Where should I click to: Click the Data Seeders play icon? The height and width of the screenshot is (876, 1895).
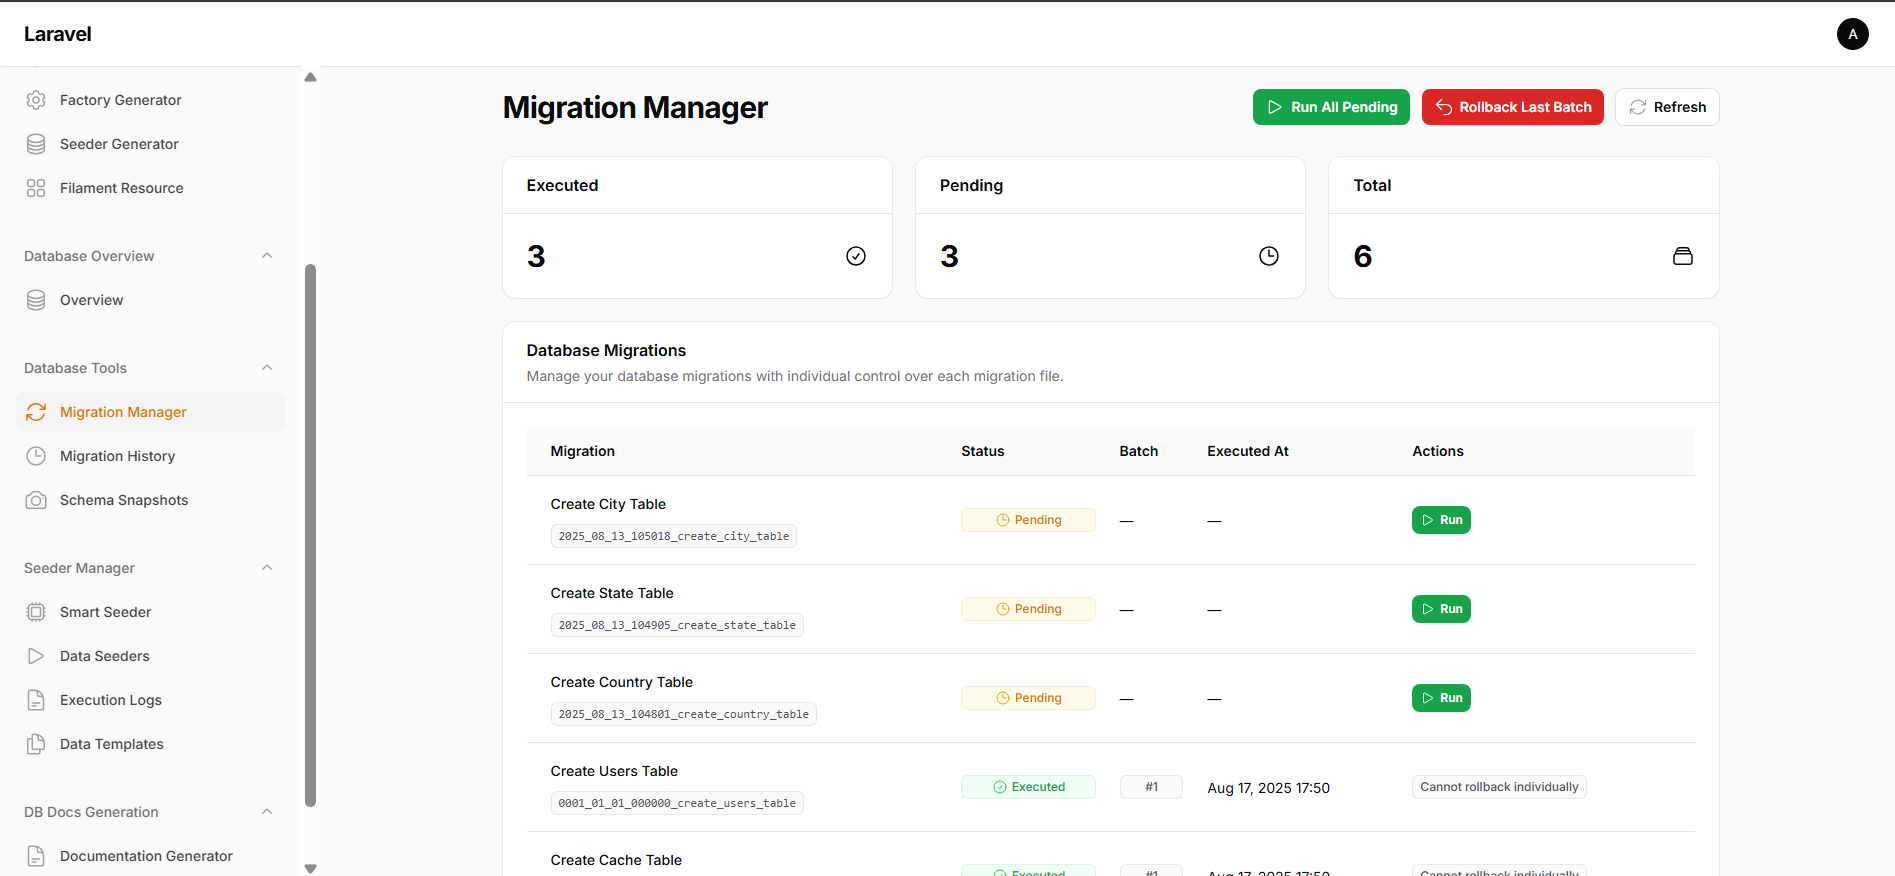36,656
